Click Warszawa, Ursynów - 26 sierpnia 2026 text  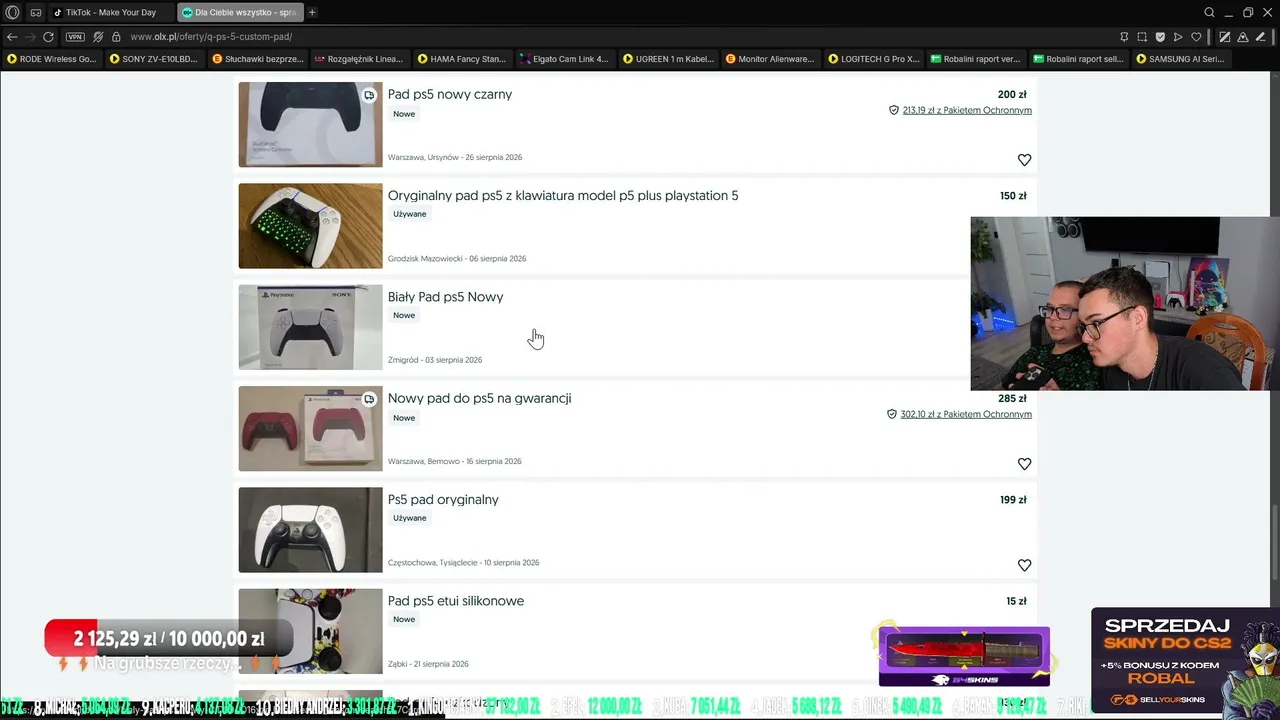point(455,157)
